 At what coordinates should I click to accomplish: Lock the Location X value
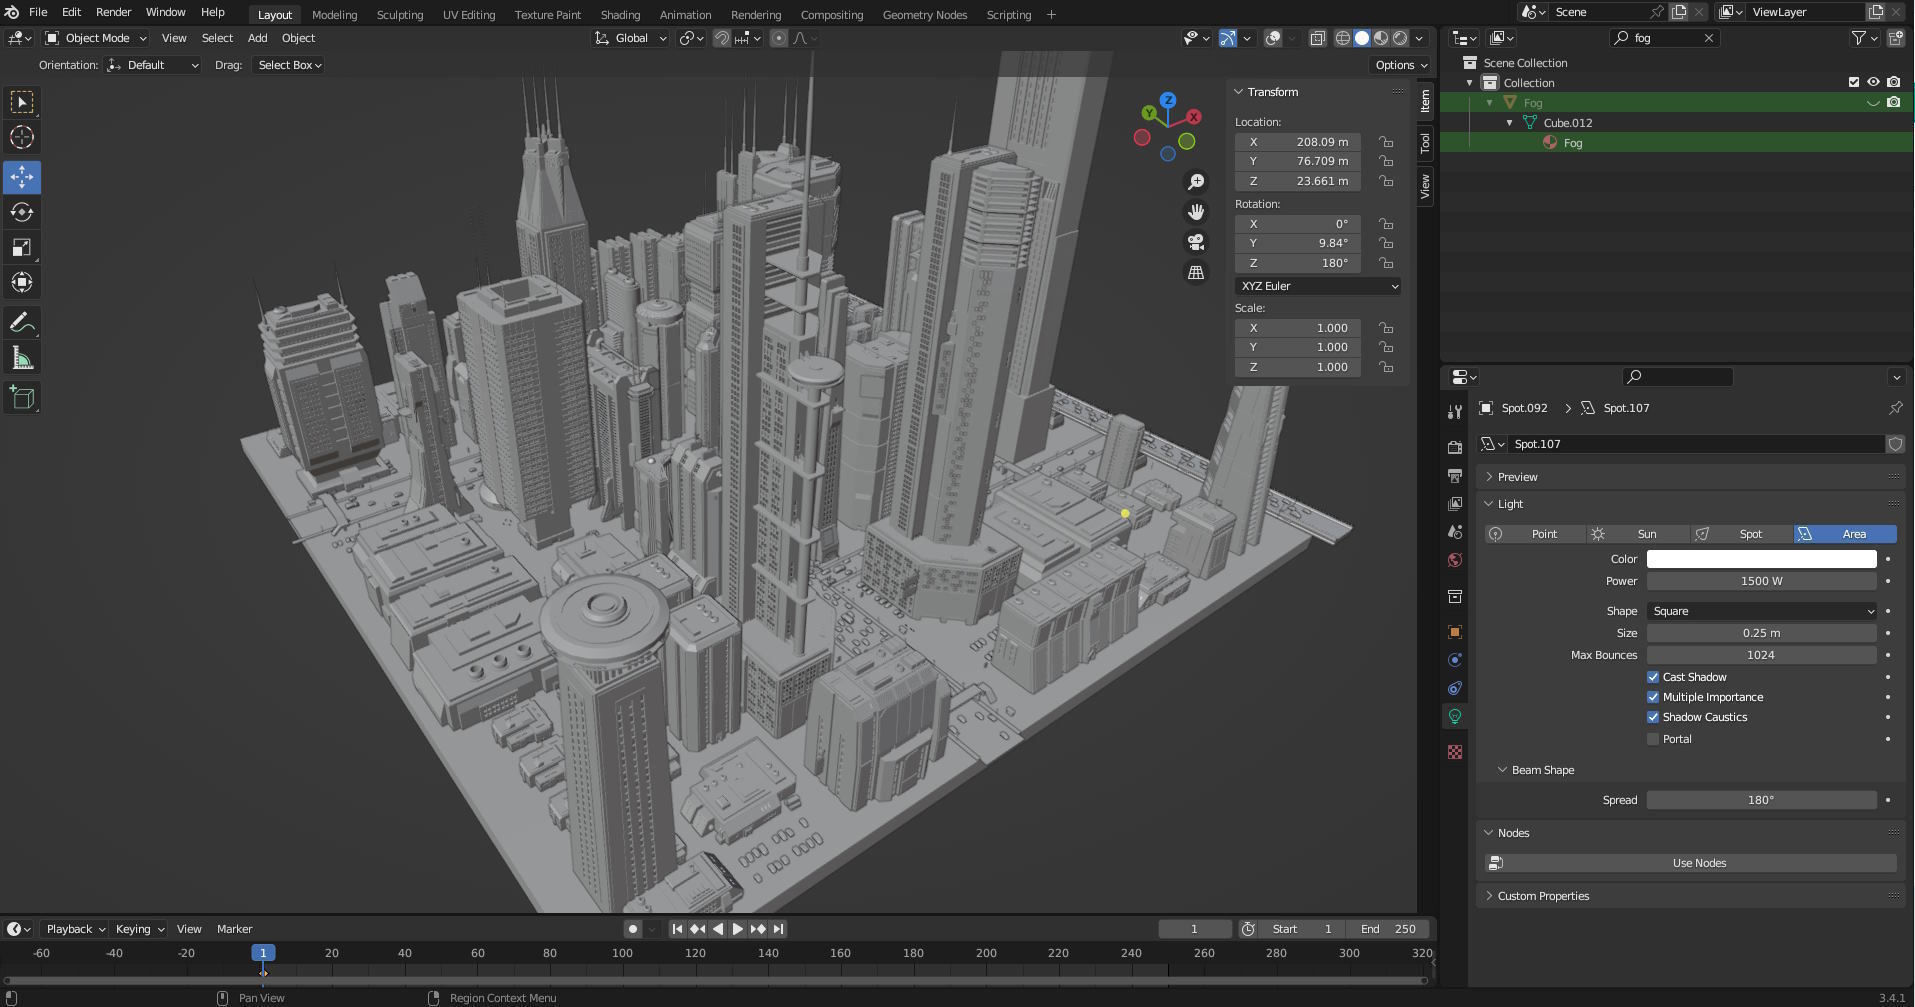pos(1386,142)
